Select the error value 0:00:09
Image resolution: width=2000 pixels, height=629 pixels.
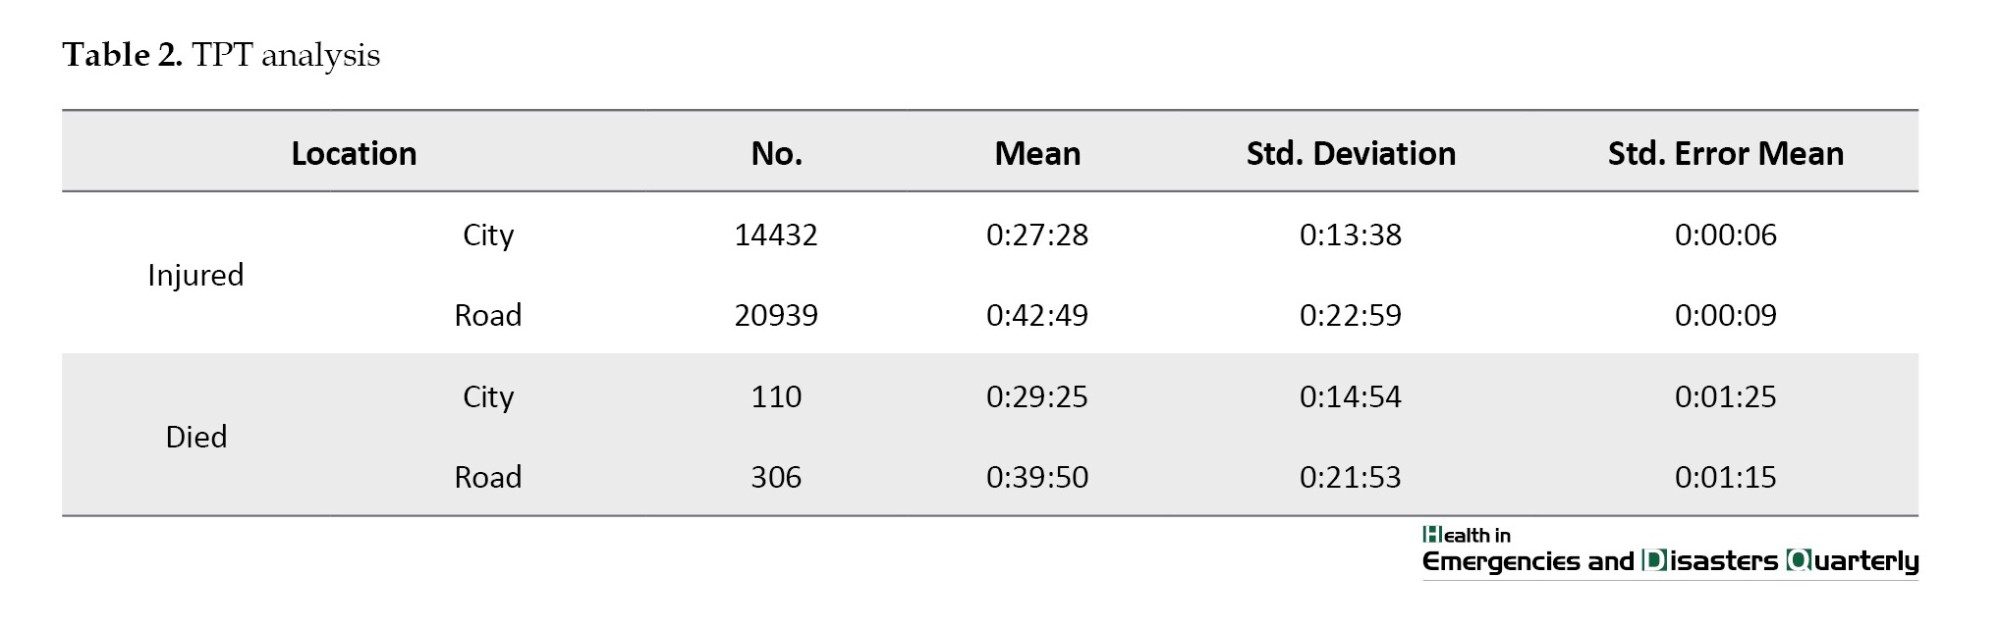1726,315
